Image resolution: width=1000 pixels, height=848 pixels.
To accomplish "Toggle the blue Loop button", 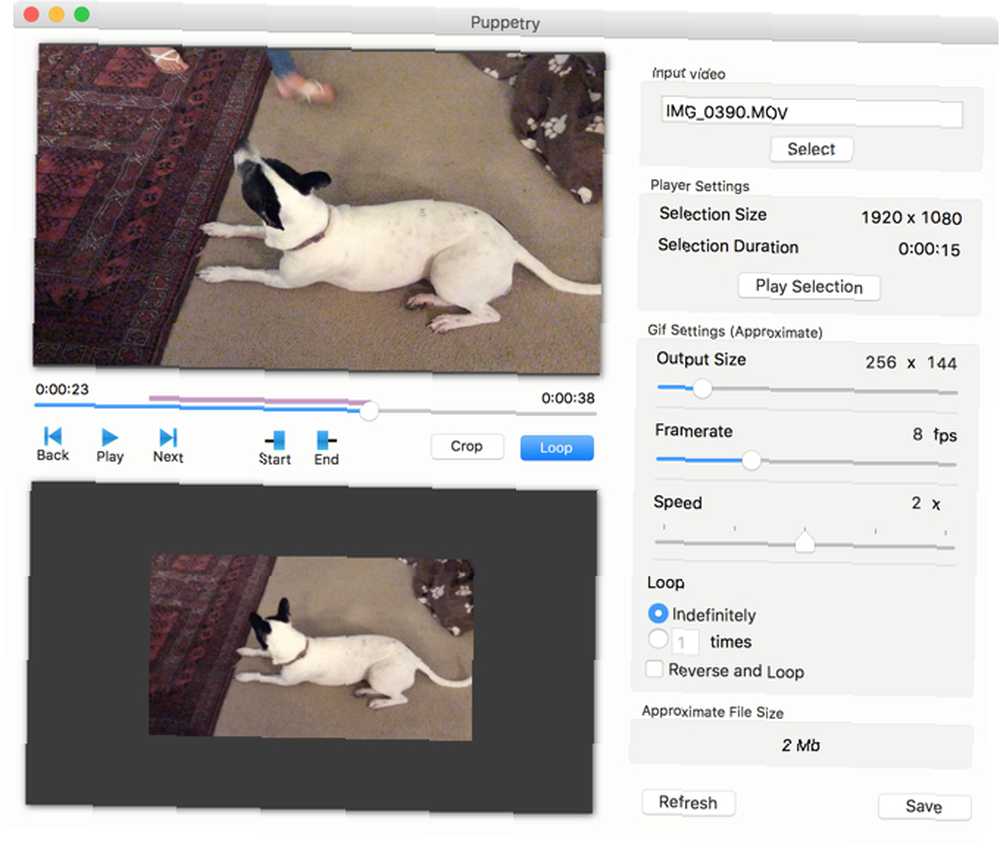I will [557, 448].
